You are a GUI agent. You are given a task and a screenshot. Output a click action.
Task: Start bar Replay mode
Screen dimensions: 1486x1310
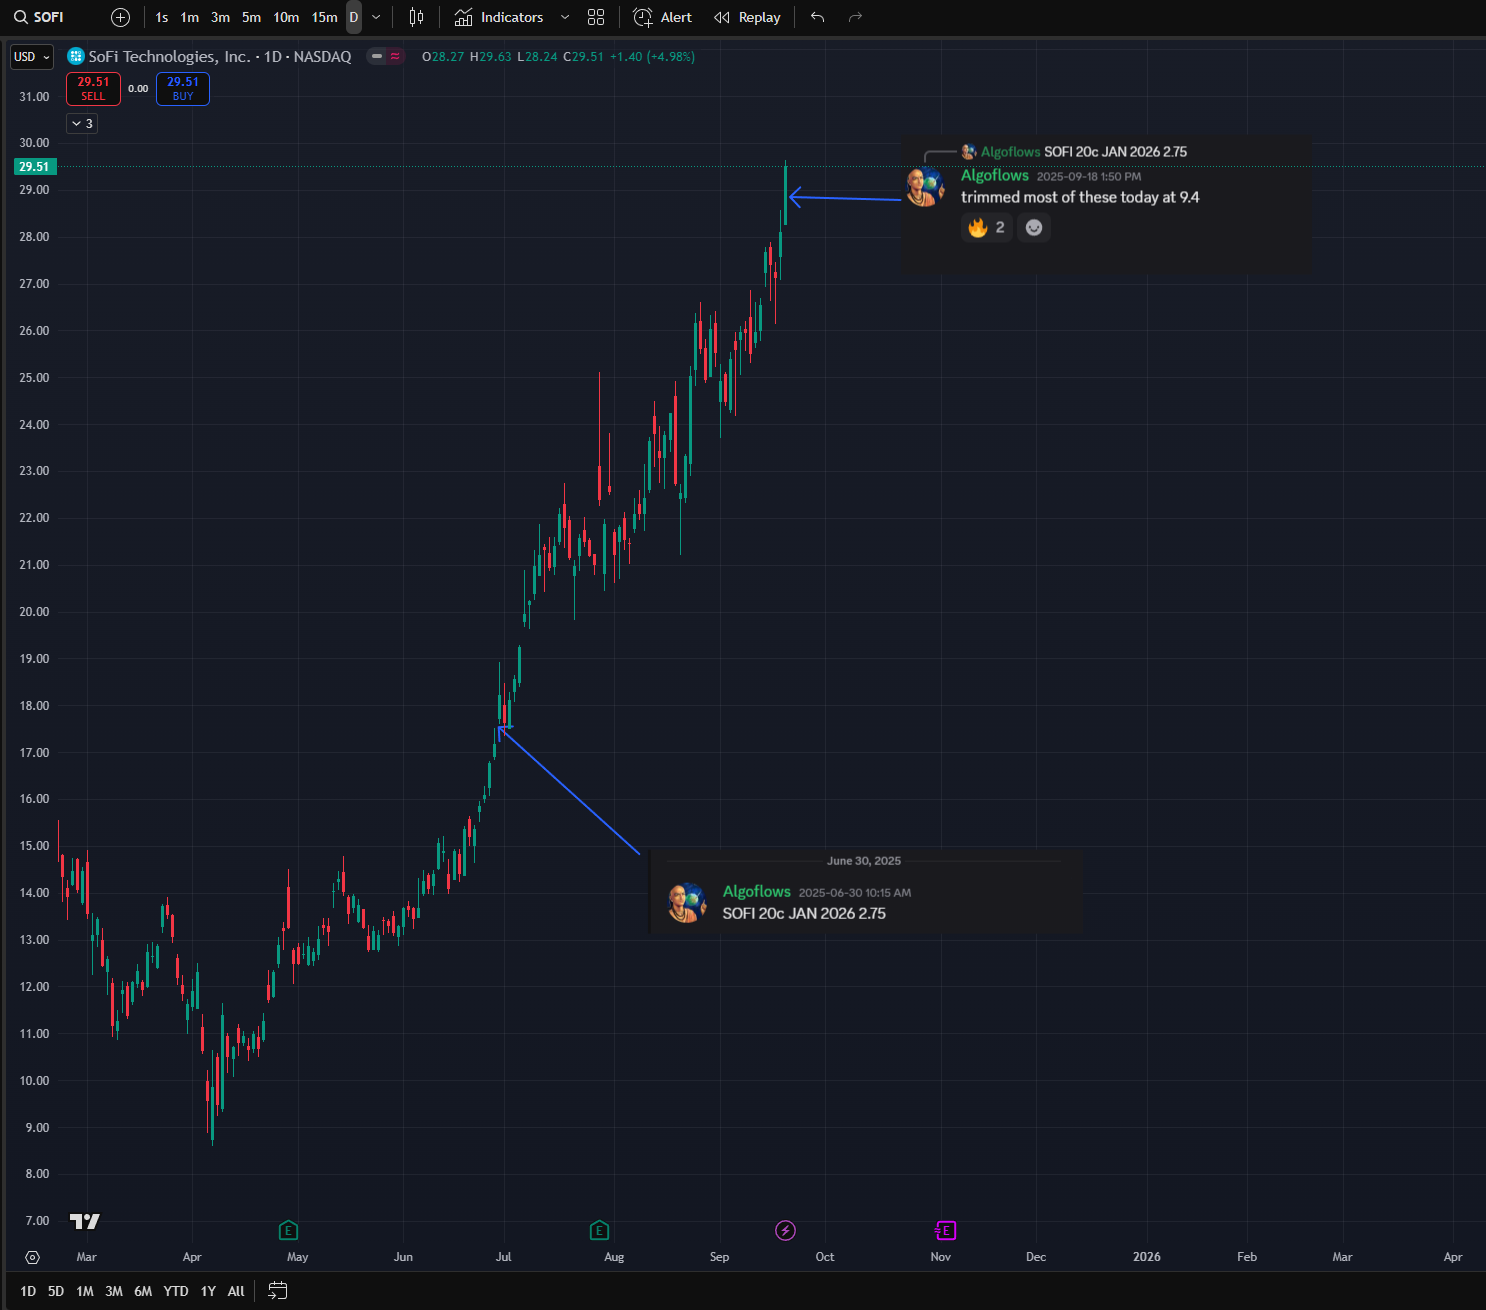747,17
